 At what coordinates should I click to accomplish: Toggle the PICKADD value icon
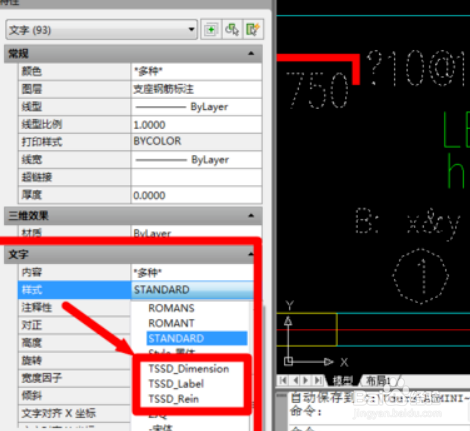point(211,30)
